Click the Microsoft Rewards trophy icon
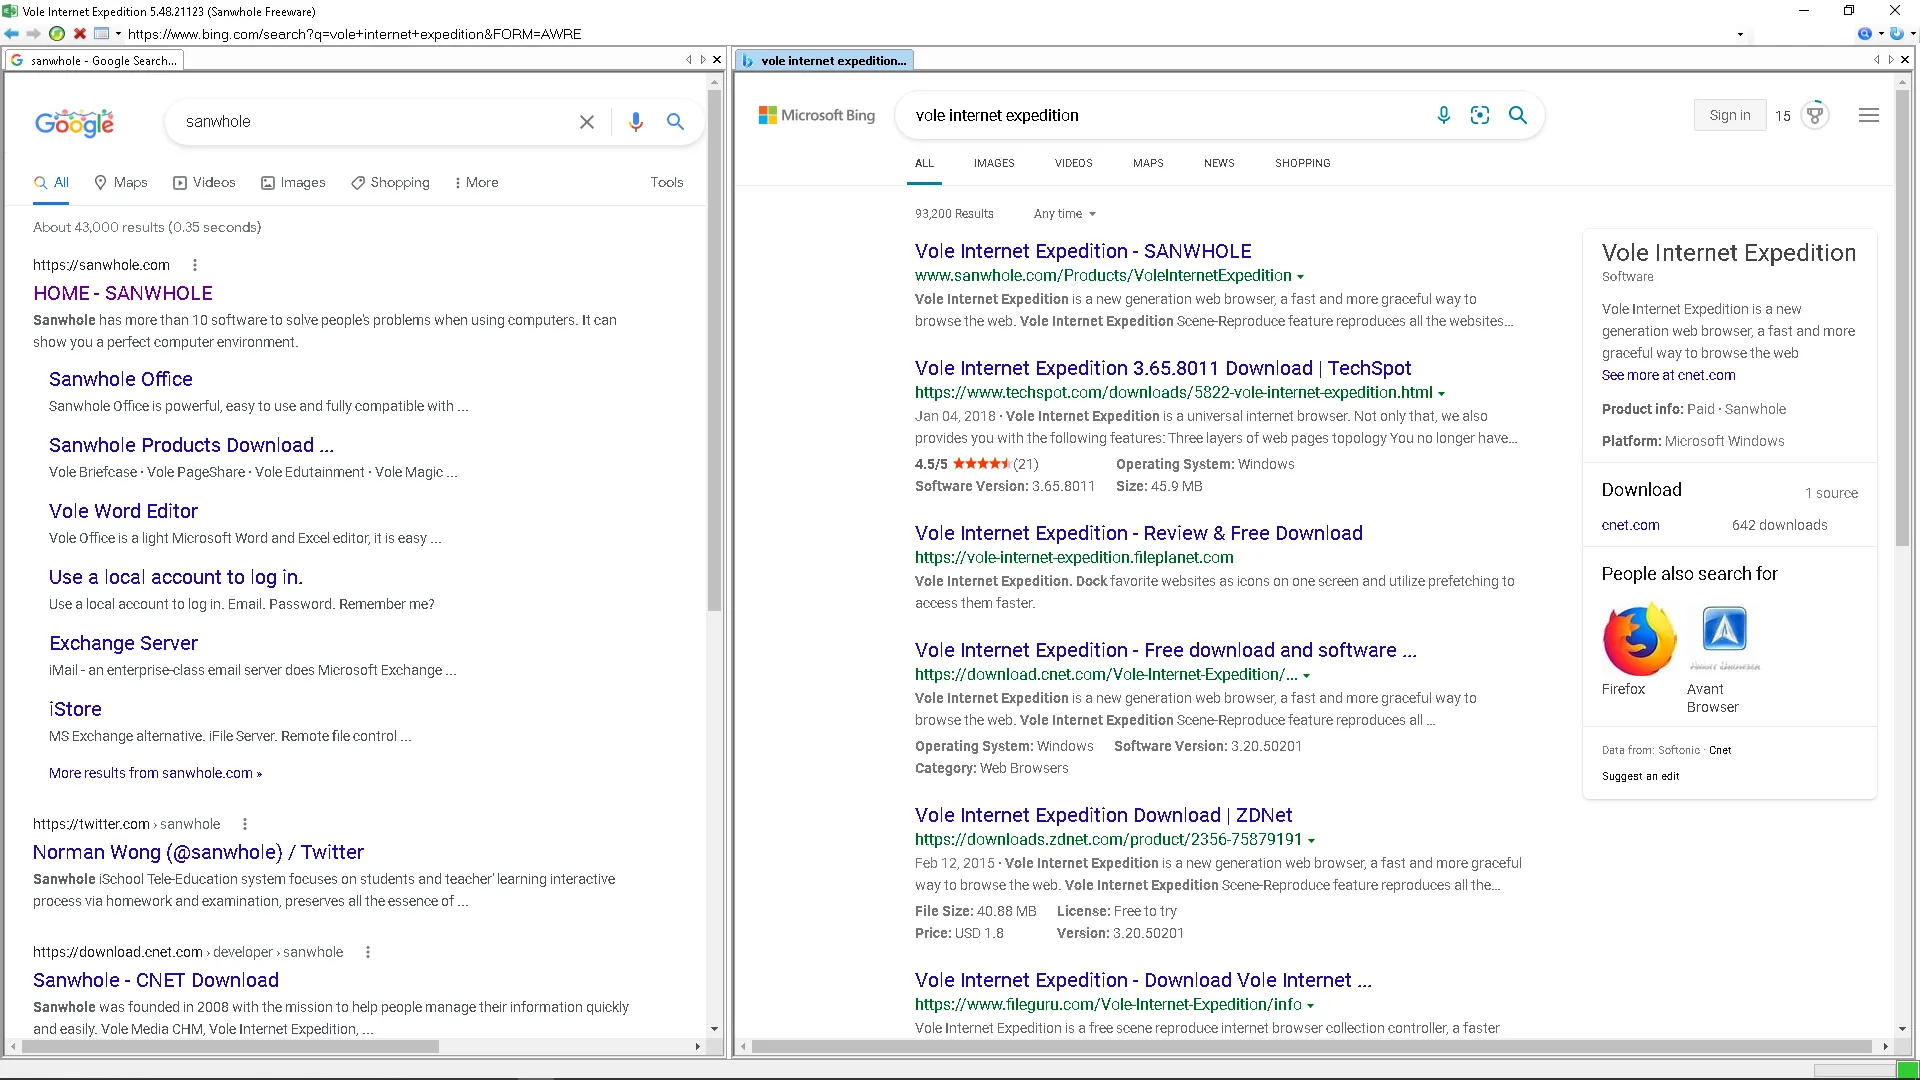 point(1815,114)
